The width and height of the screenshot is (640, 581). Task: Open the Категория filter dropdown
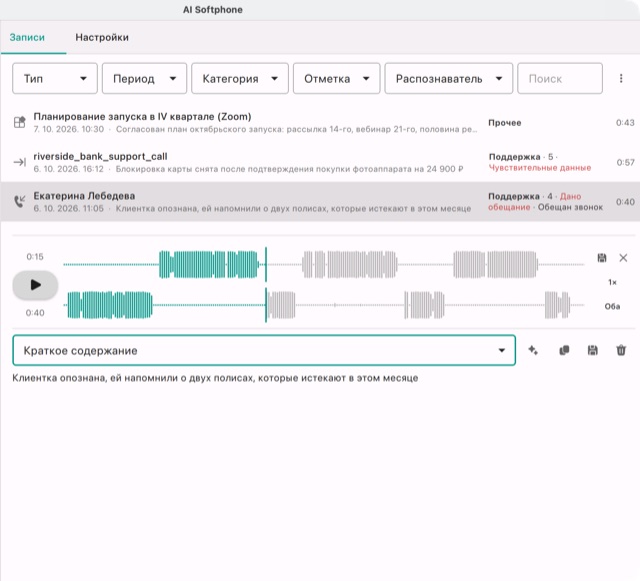pos(240,78)
